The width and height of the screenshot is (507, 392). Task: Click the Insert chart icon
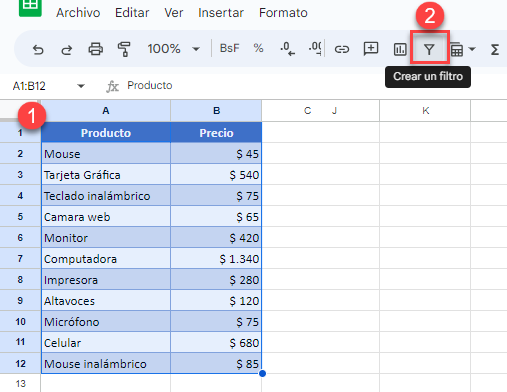pos(400,49)
